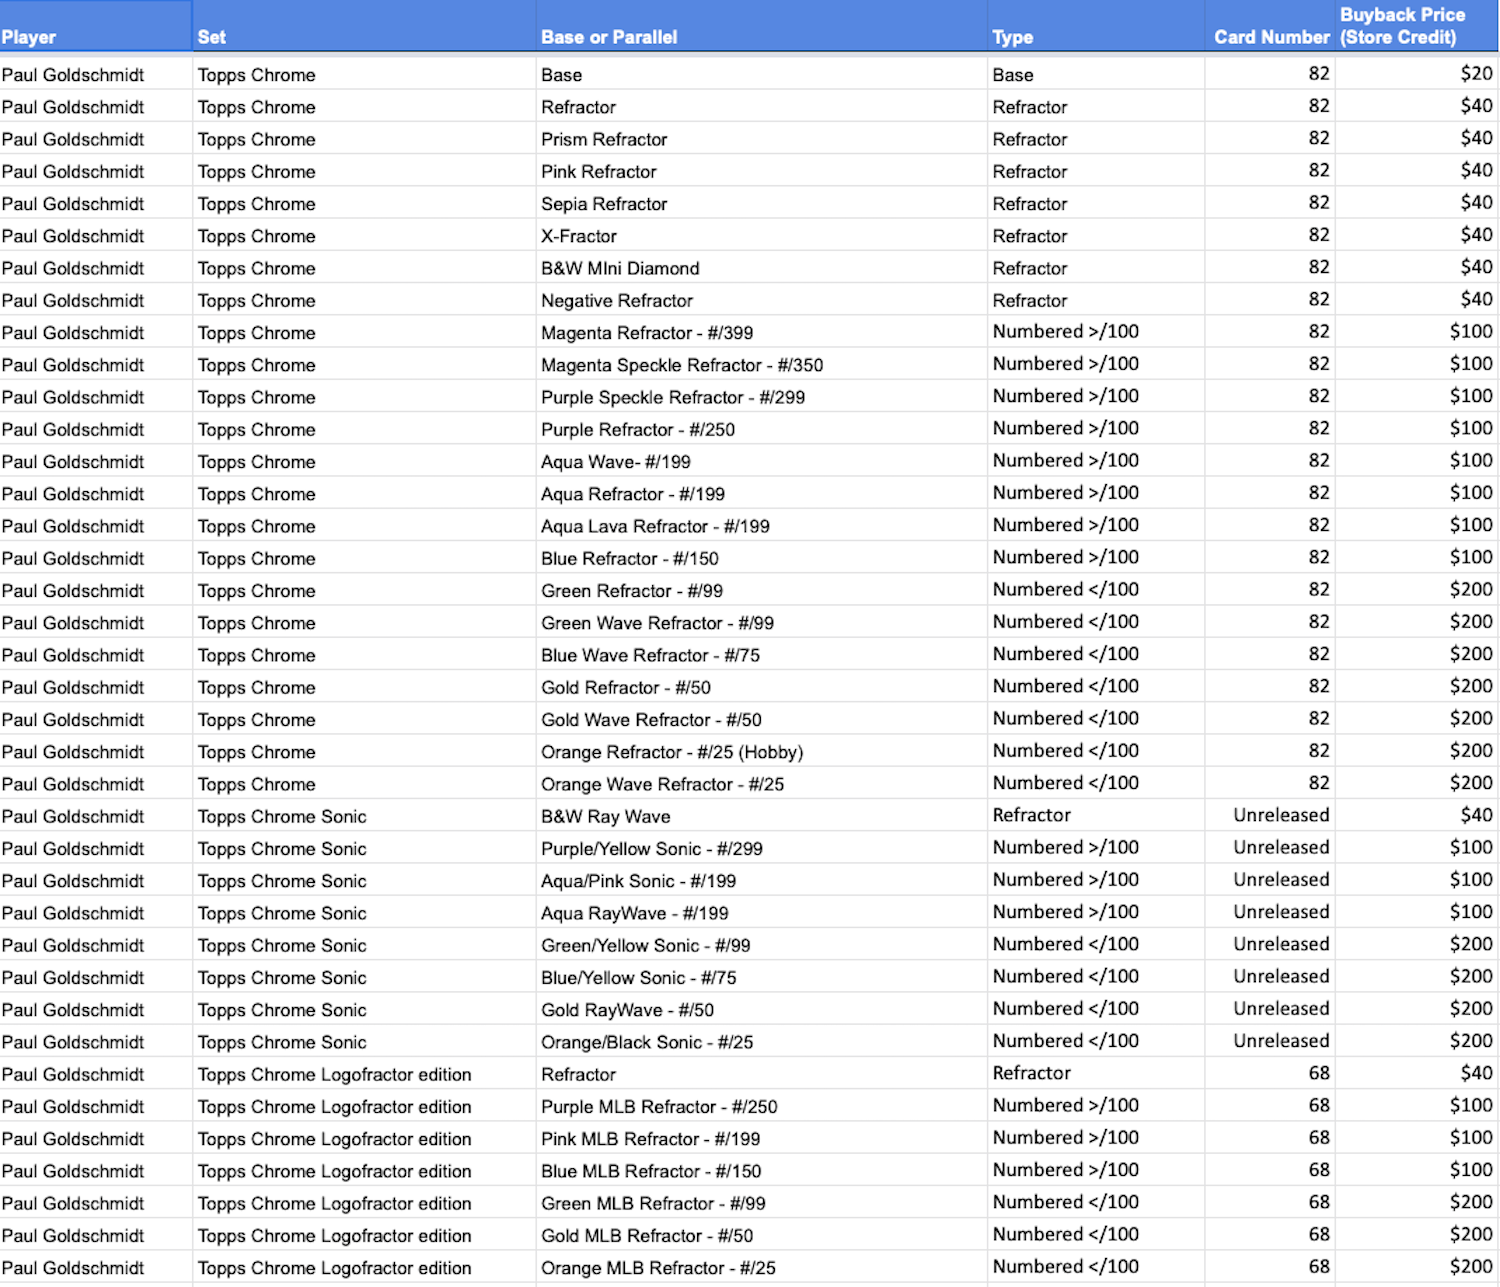Select the B&W Ray Wave cell

[606, 816]
